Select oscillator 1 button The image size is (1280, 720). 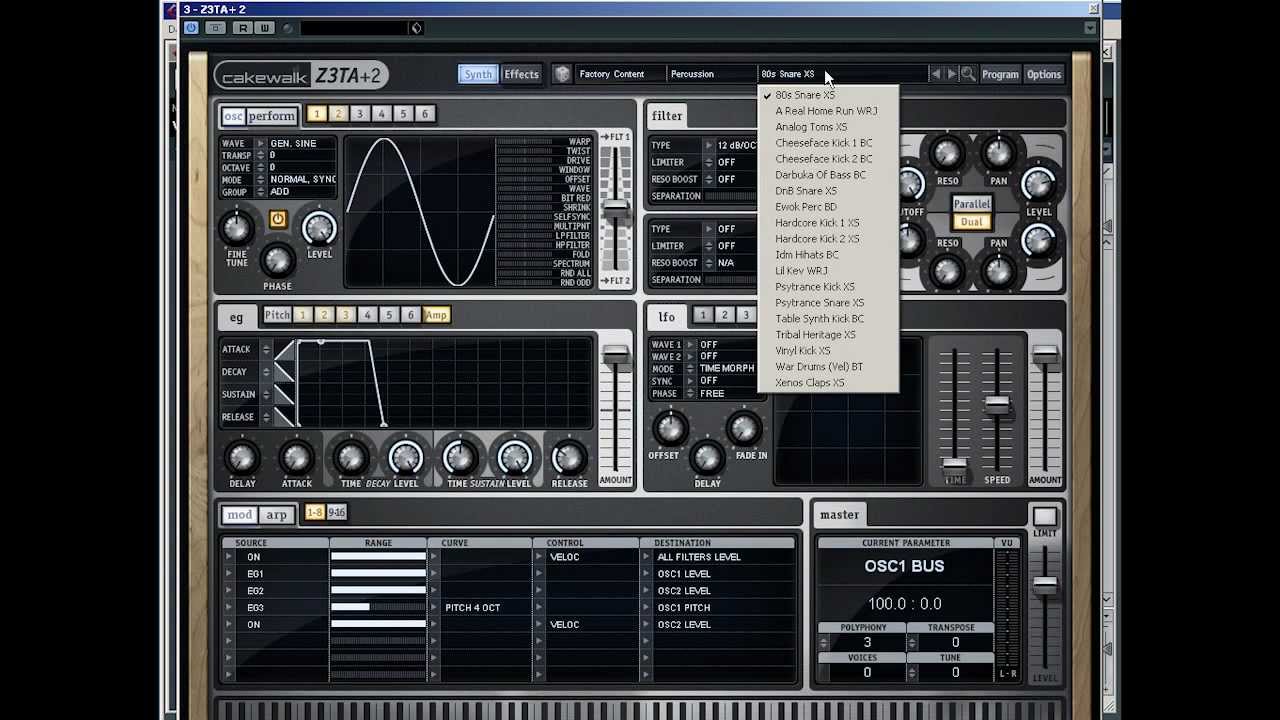(x=316, y=114)
